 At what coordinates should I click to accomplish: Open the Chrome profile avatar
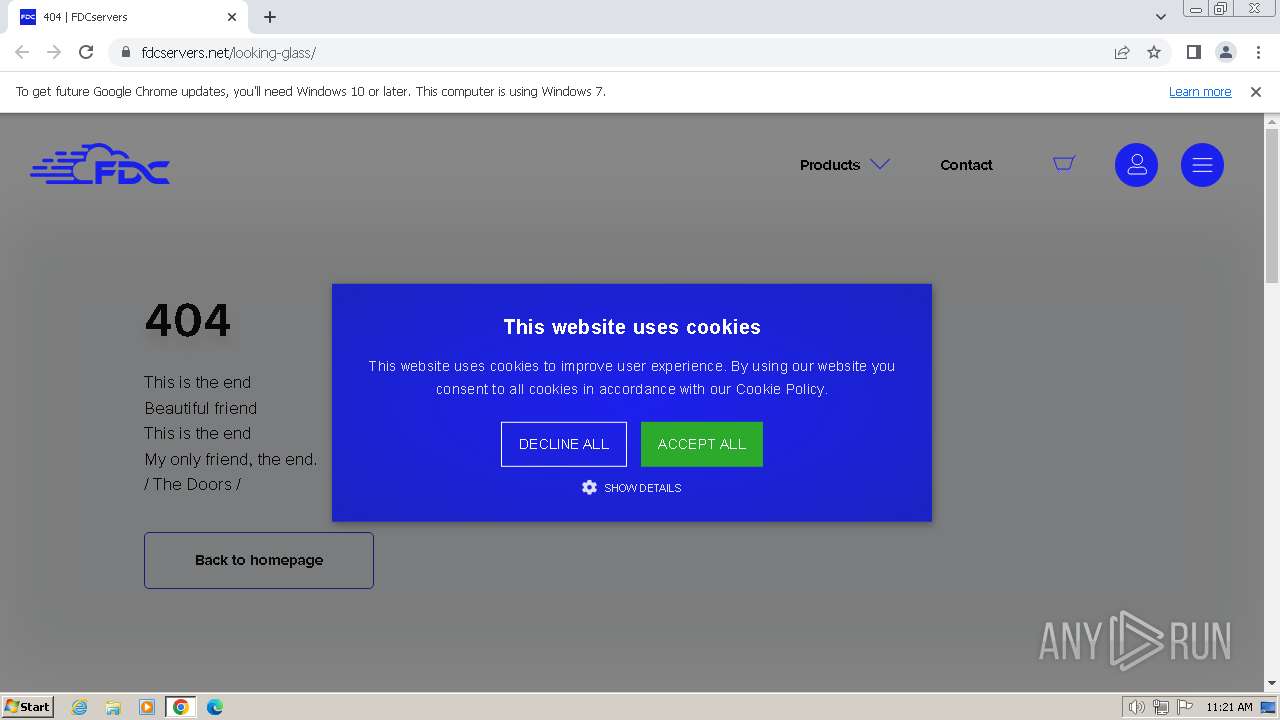pos(1226,52)
